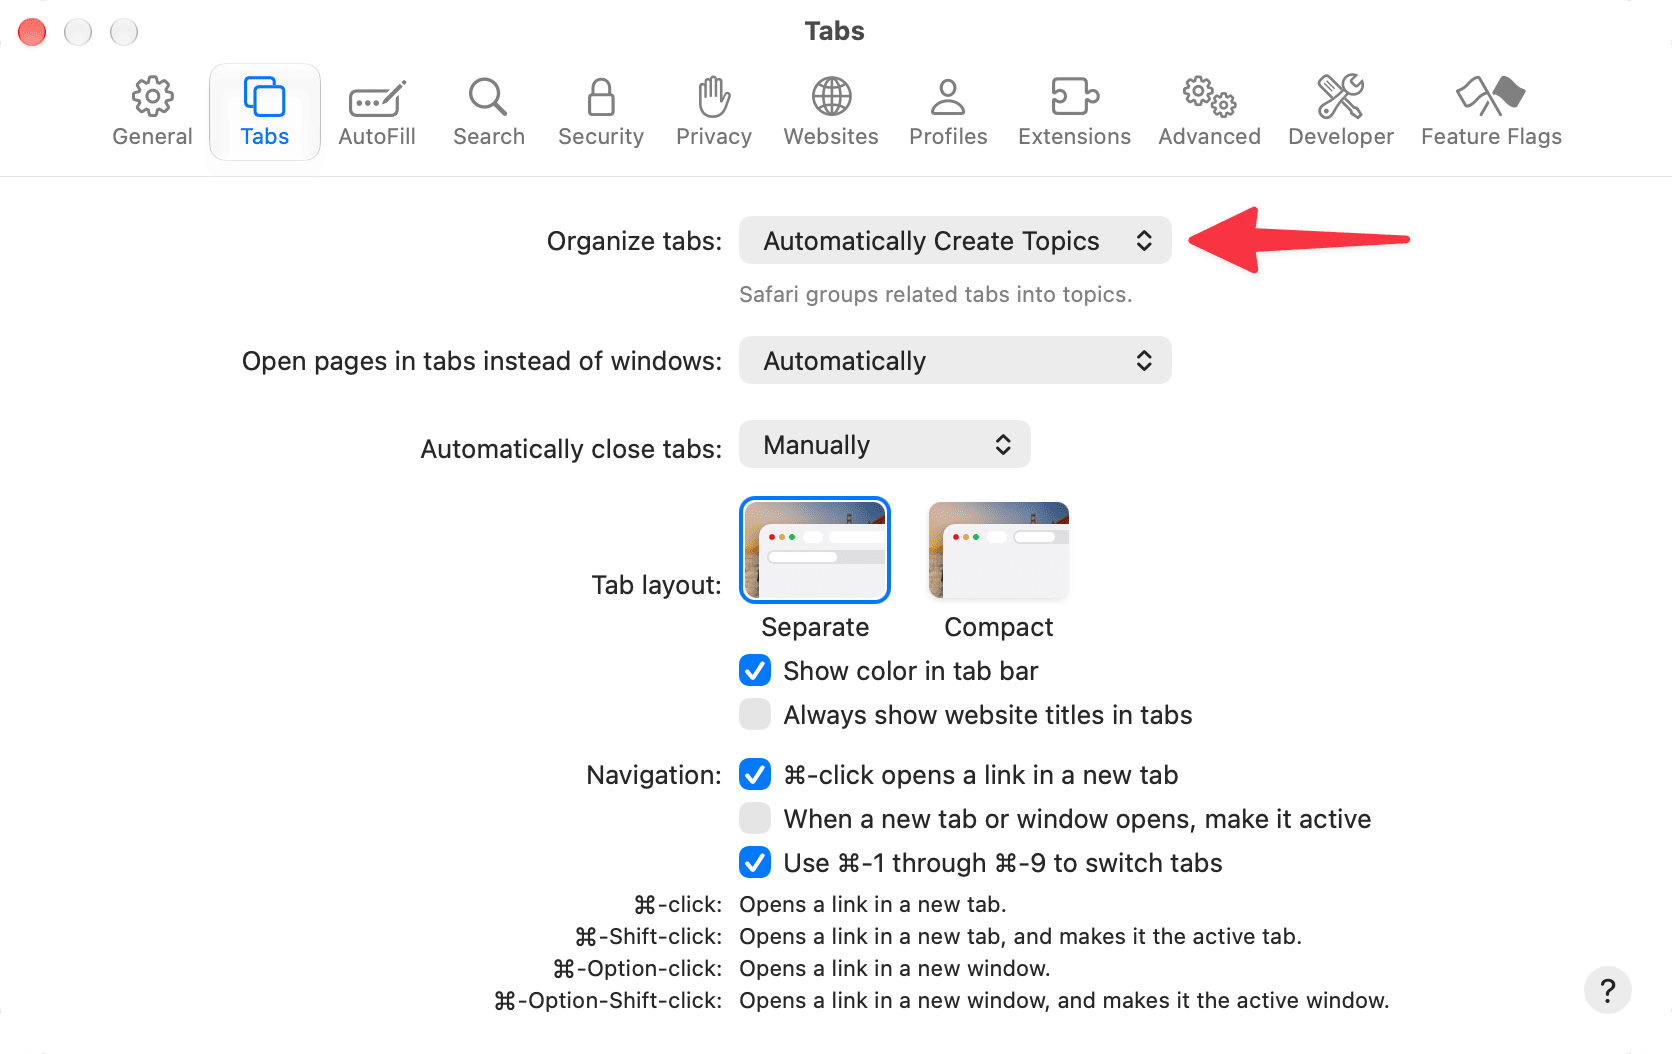This screenshot has width=1672, height=1054.
Task: Open the Developer tools pane
Action: pos(1341,112)
